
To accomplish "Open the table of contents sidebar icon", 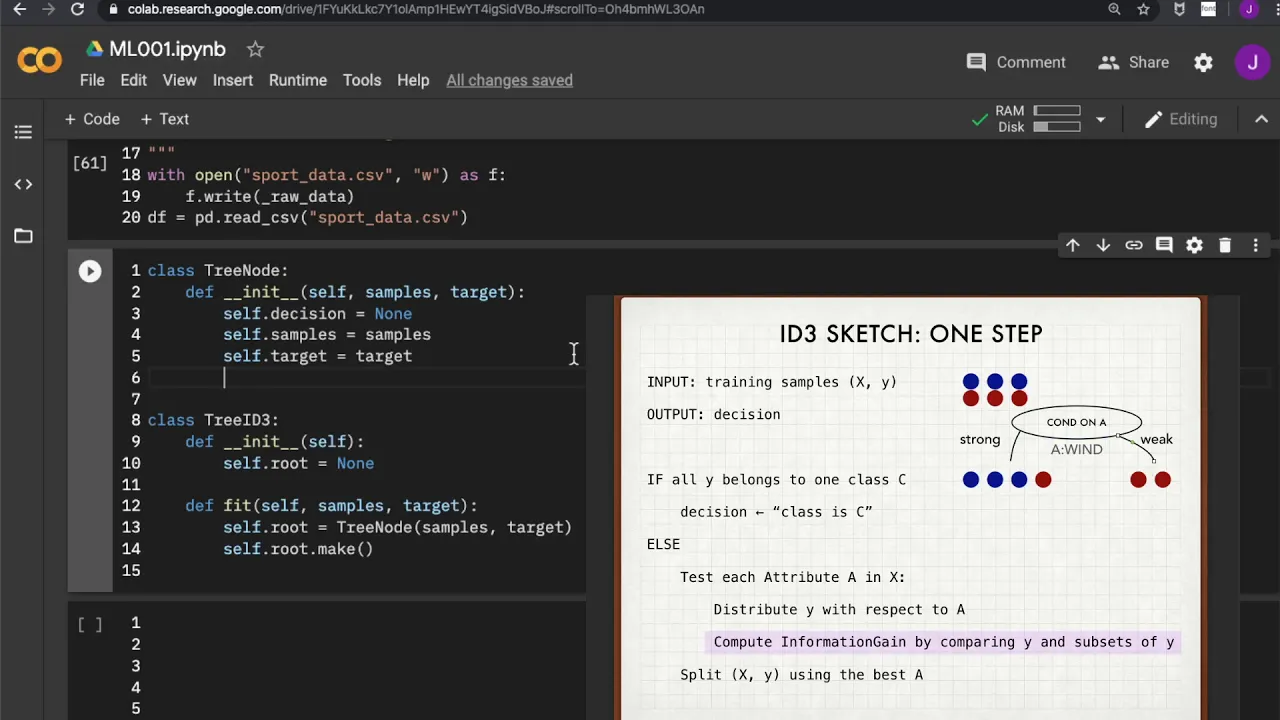I will (x=23, y=132).
